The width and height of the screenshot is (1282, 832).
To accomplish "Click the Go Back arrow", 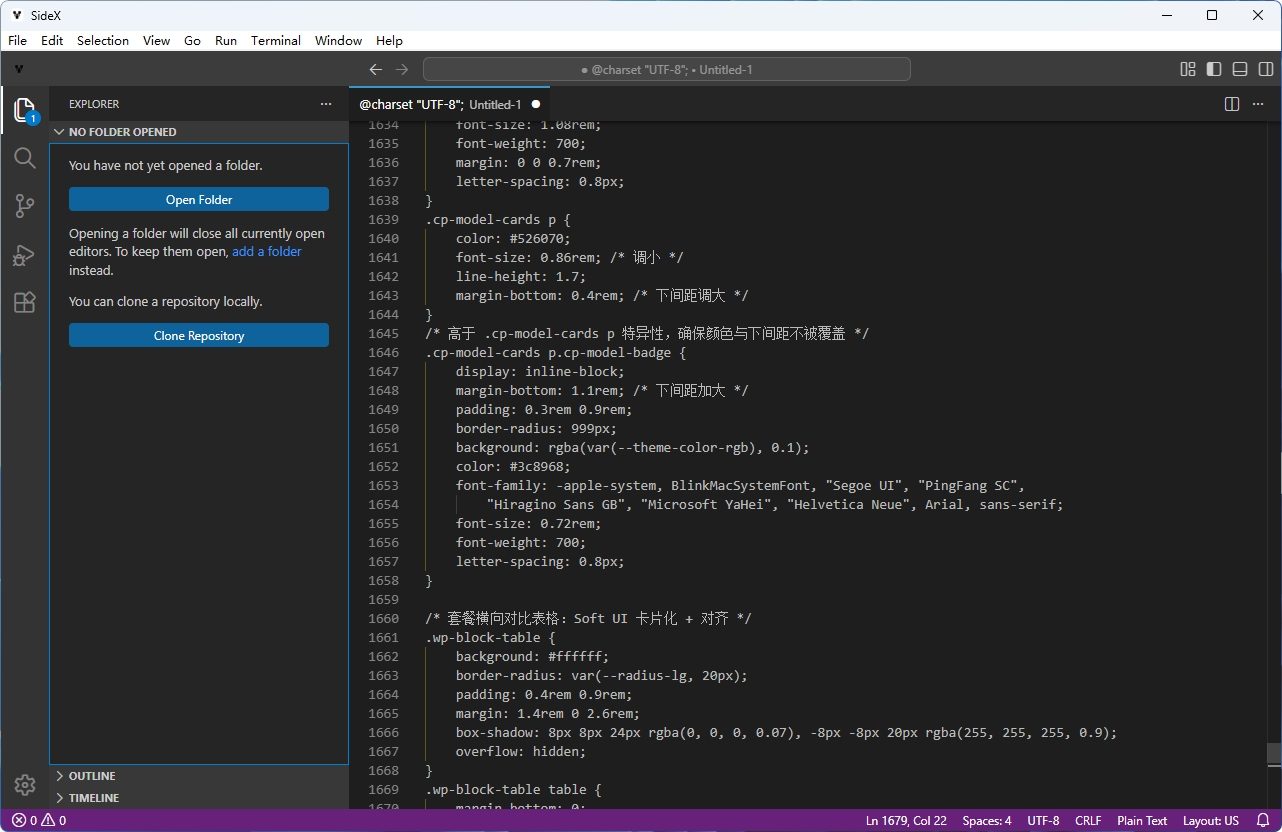I will point(375,69).
